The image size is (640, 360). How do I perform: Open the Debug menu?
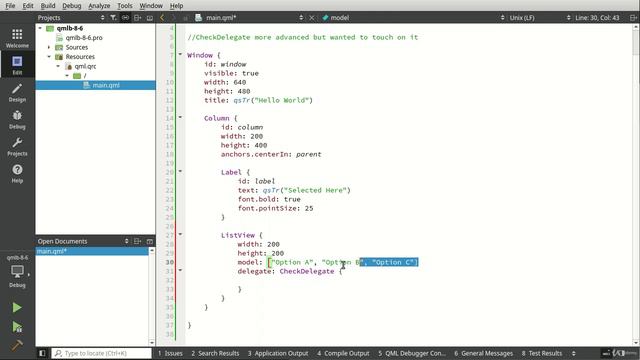coord(71,6)
